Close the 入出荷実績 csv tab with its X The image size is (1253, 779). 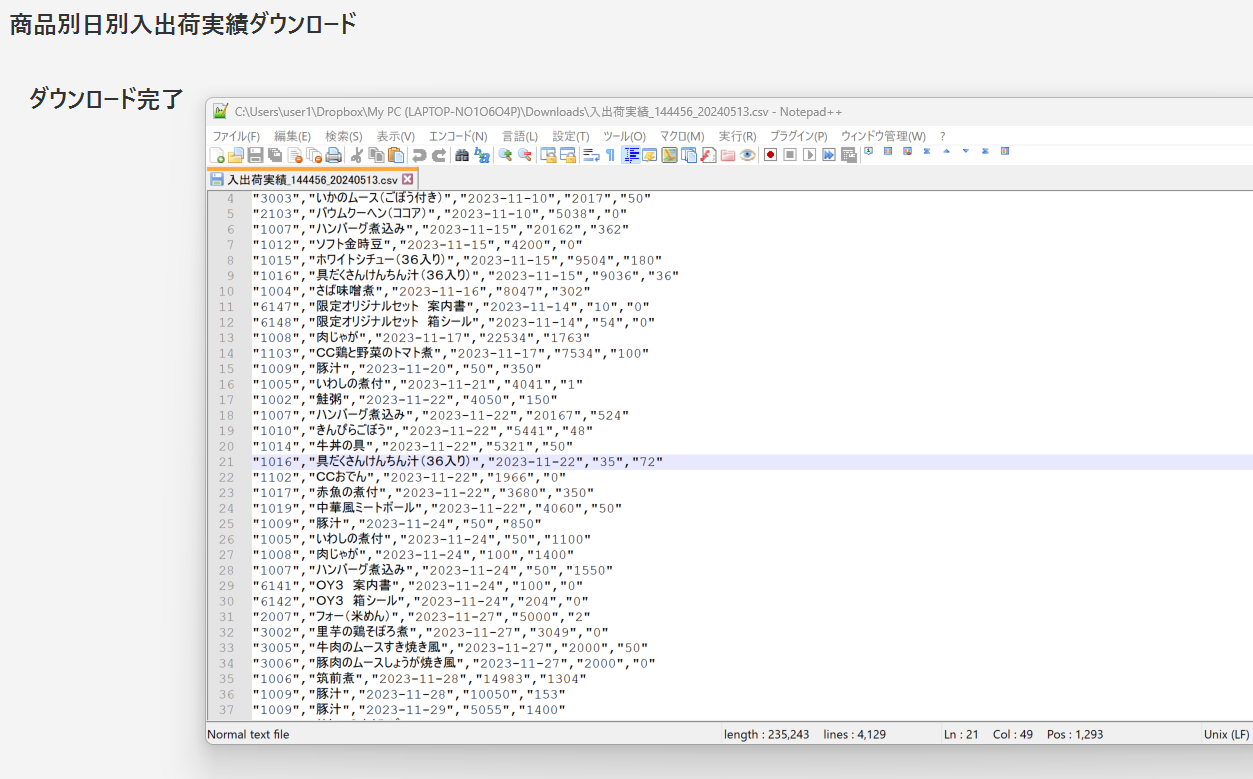pyautogui.click(x=407, y=179)
